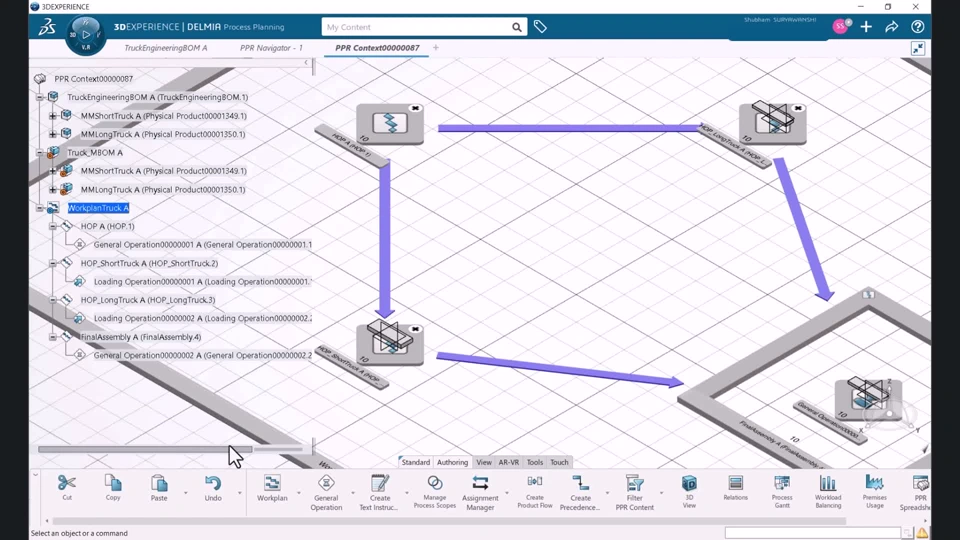Expand MMShortTruck A under TruckEngineeringBOM
This screenshot has width=960, height=540.
tap(53, 116)
